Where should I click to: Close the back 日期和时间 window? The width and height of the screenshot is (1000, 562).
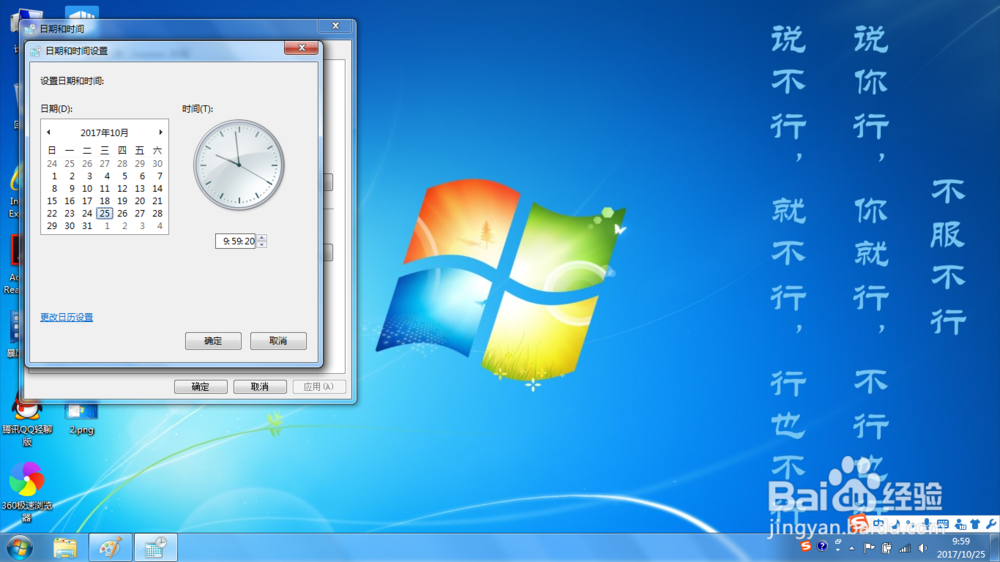click(x=335, y=26)
